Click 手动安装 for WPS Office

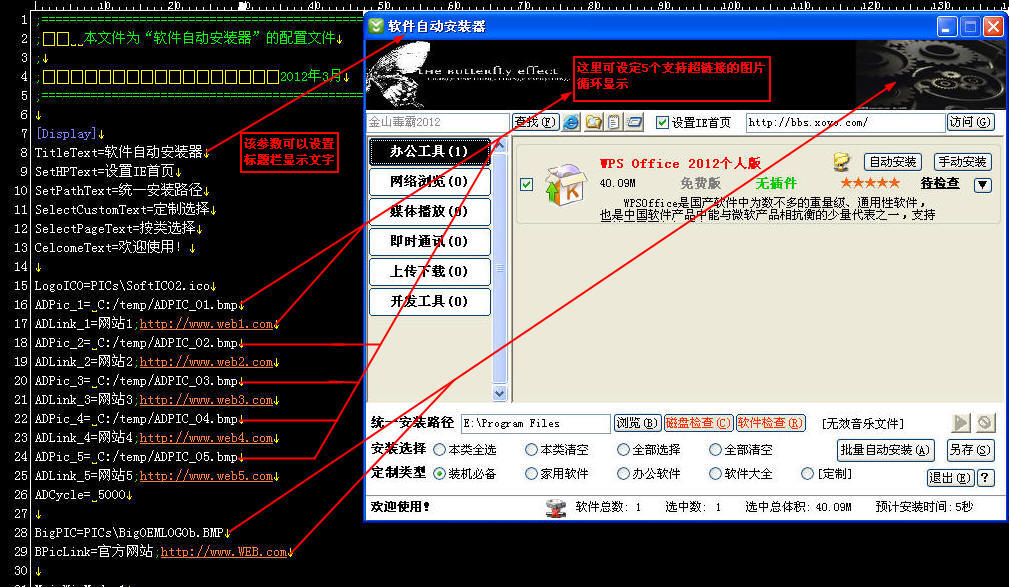[x=962, y=162]
